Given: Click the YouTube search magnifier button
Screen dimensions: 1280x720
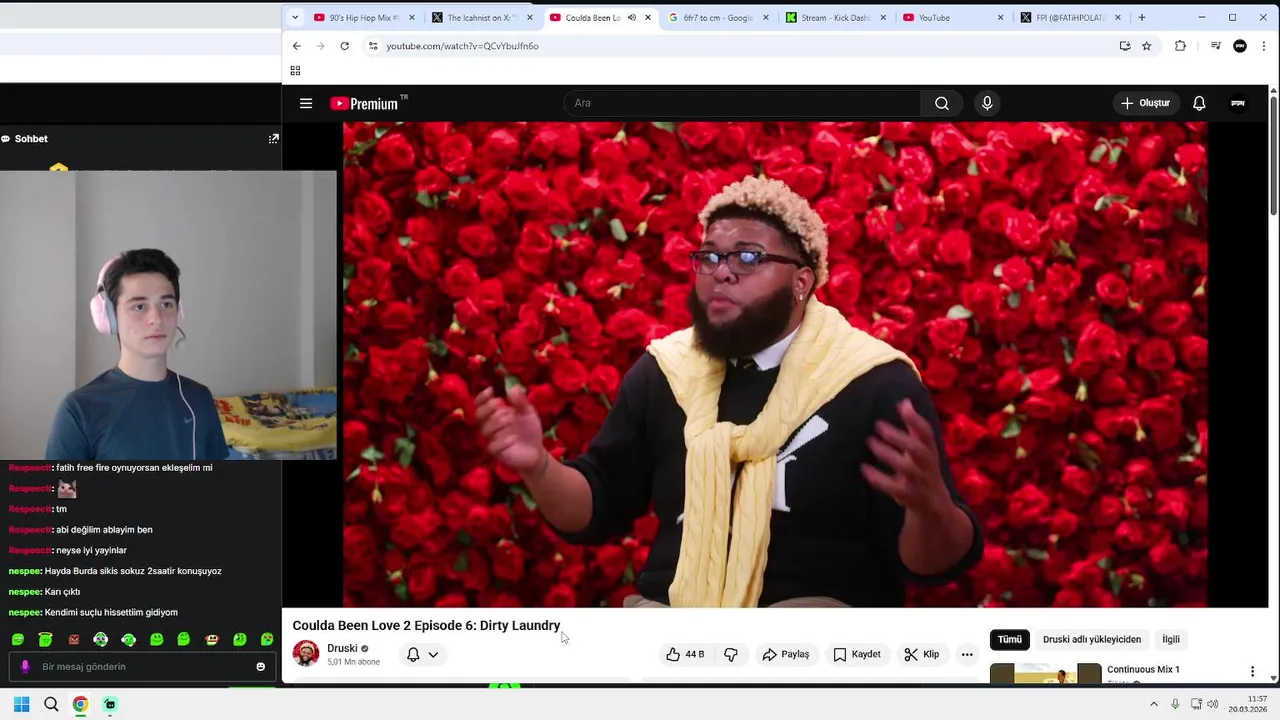Looking at the screenshot, I should tap(942, 103).
